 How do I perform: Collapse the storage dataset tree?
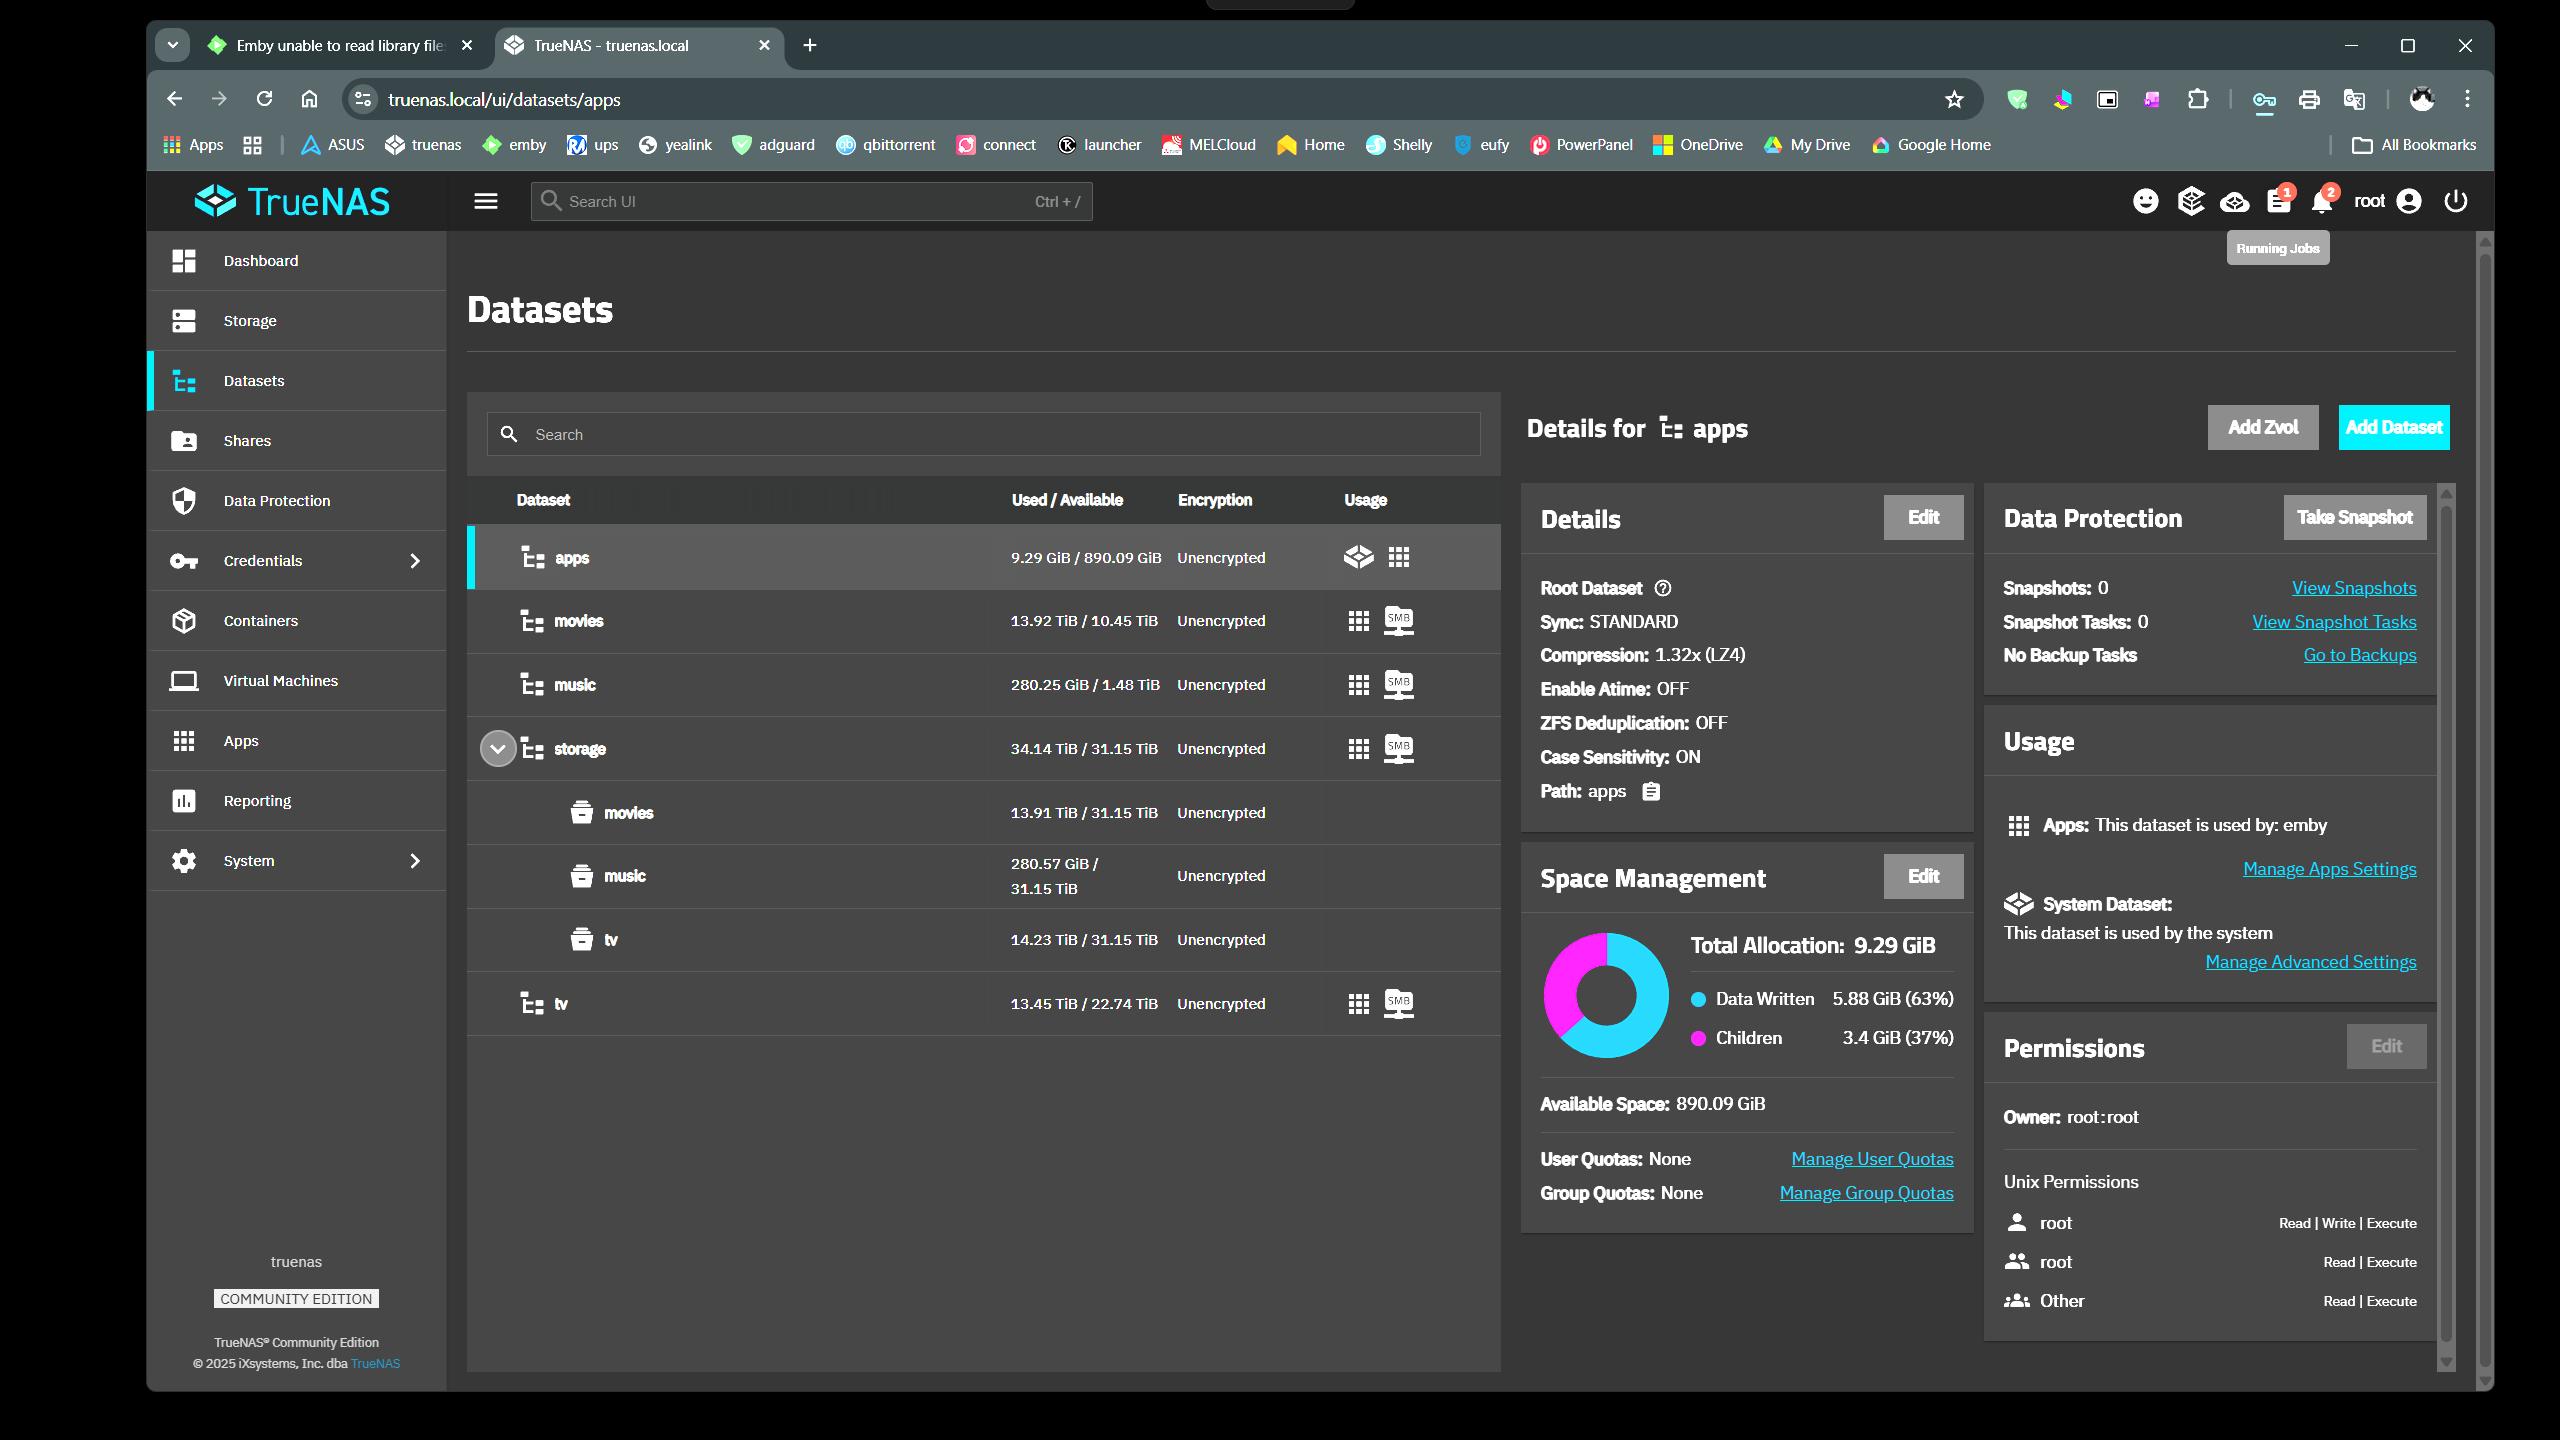click(x=497, y=749)
